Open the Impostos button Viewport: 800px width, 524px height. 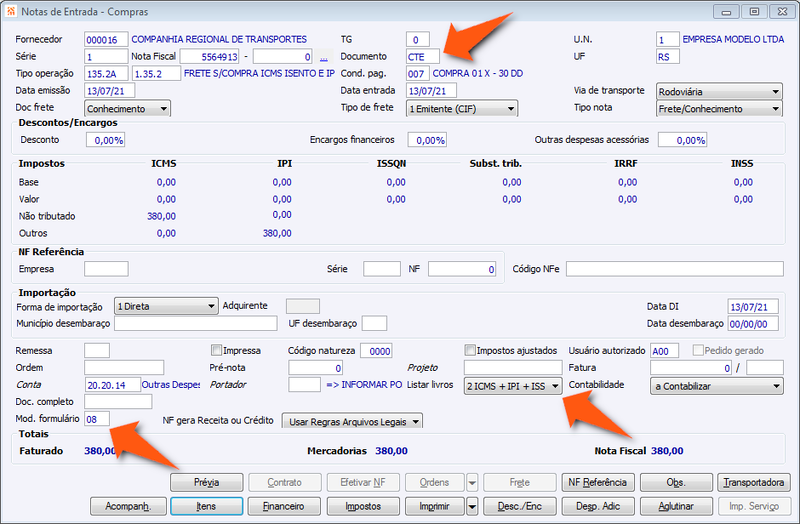click(363, 506)
